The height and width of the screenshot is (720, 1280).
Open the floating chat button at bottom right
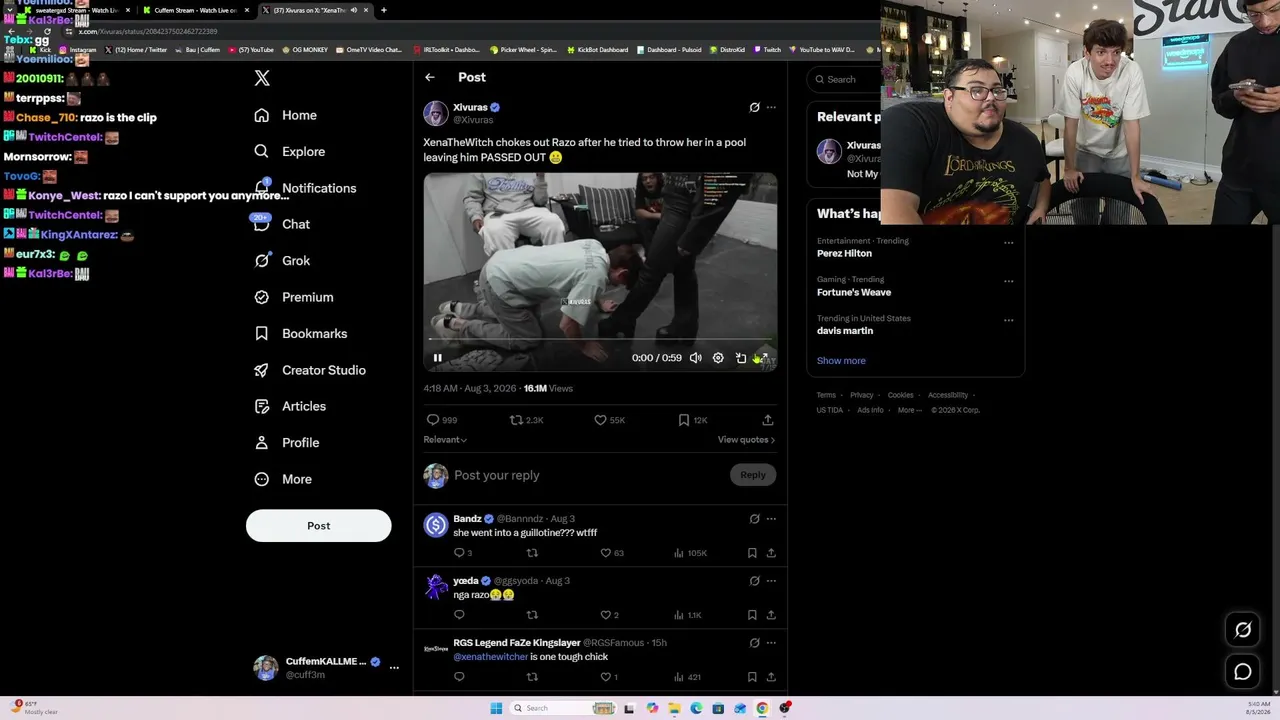[x=1243, y=672]
